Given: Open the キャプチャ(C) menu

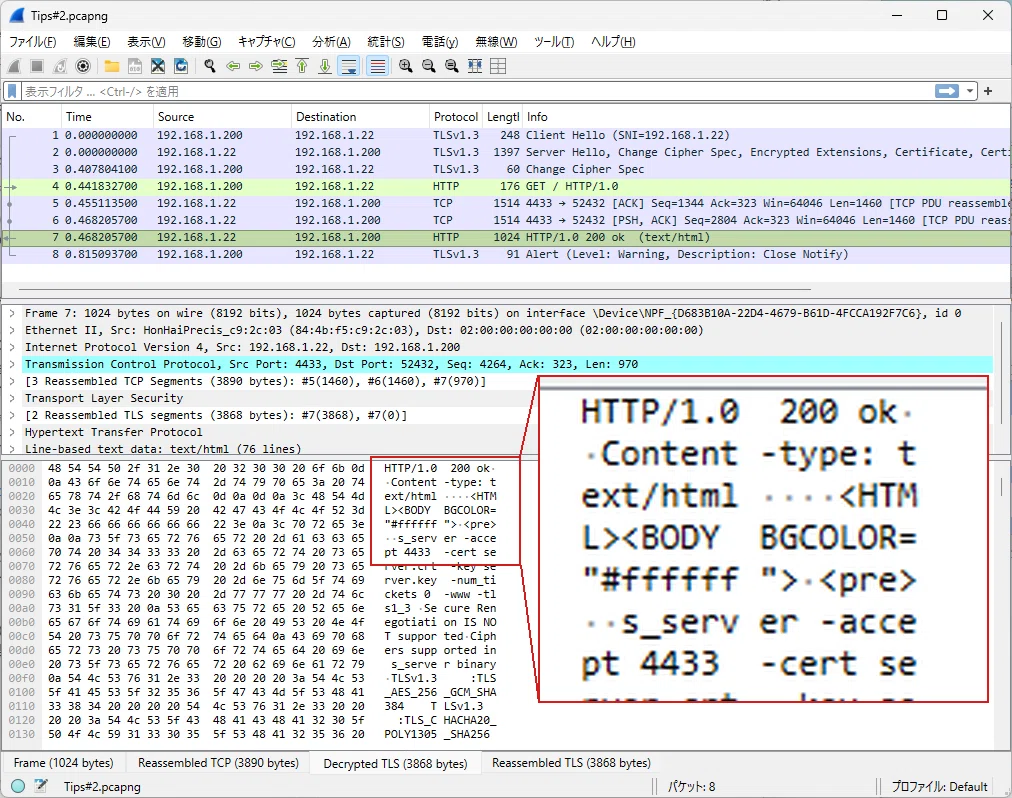Looking at the screenshot, I should pos(267,42).
